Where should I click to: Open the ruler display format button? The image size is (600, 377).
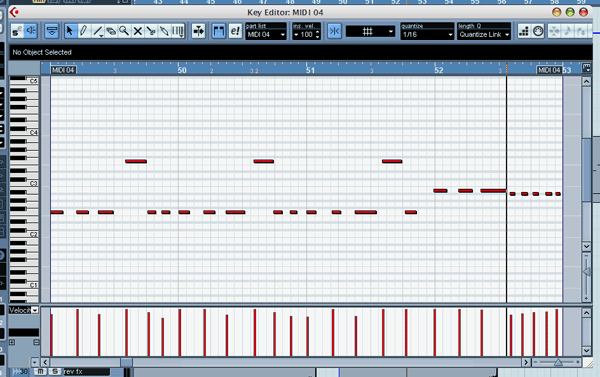586,68
